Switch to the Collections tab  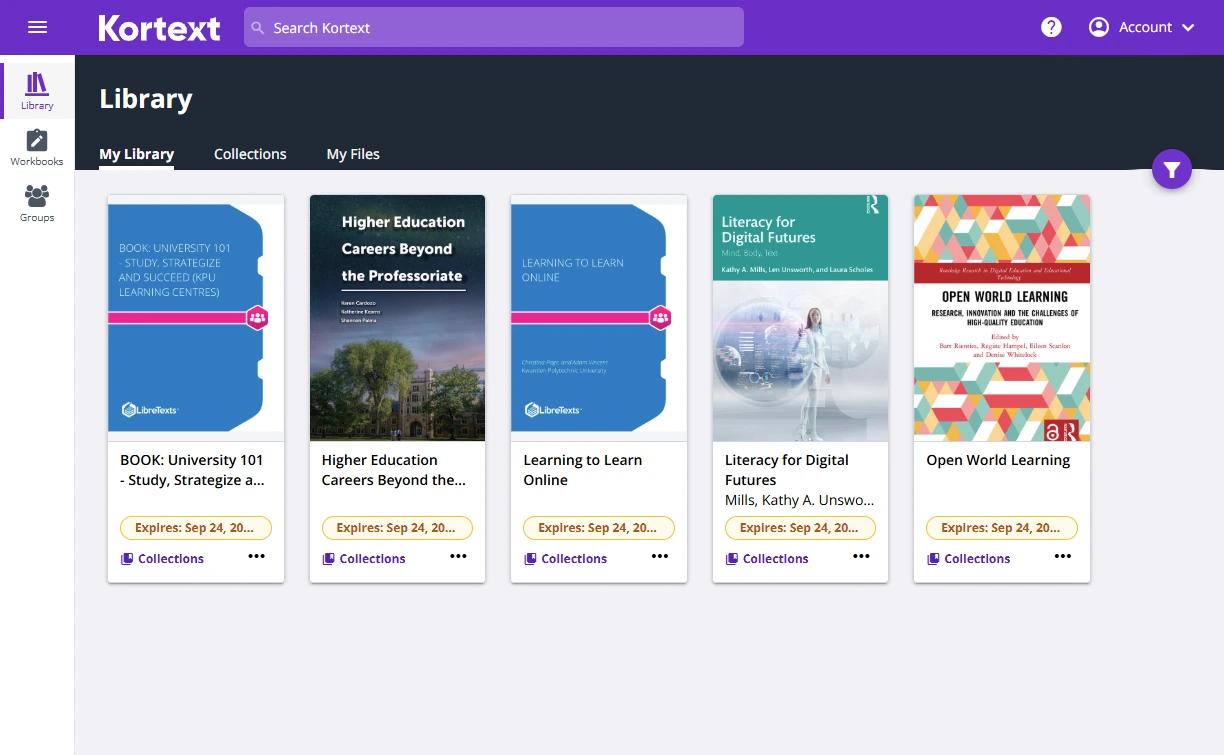(x=250, y=154)
